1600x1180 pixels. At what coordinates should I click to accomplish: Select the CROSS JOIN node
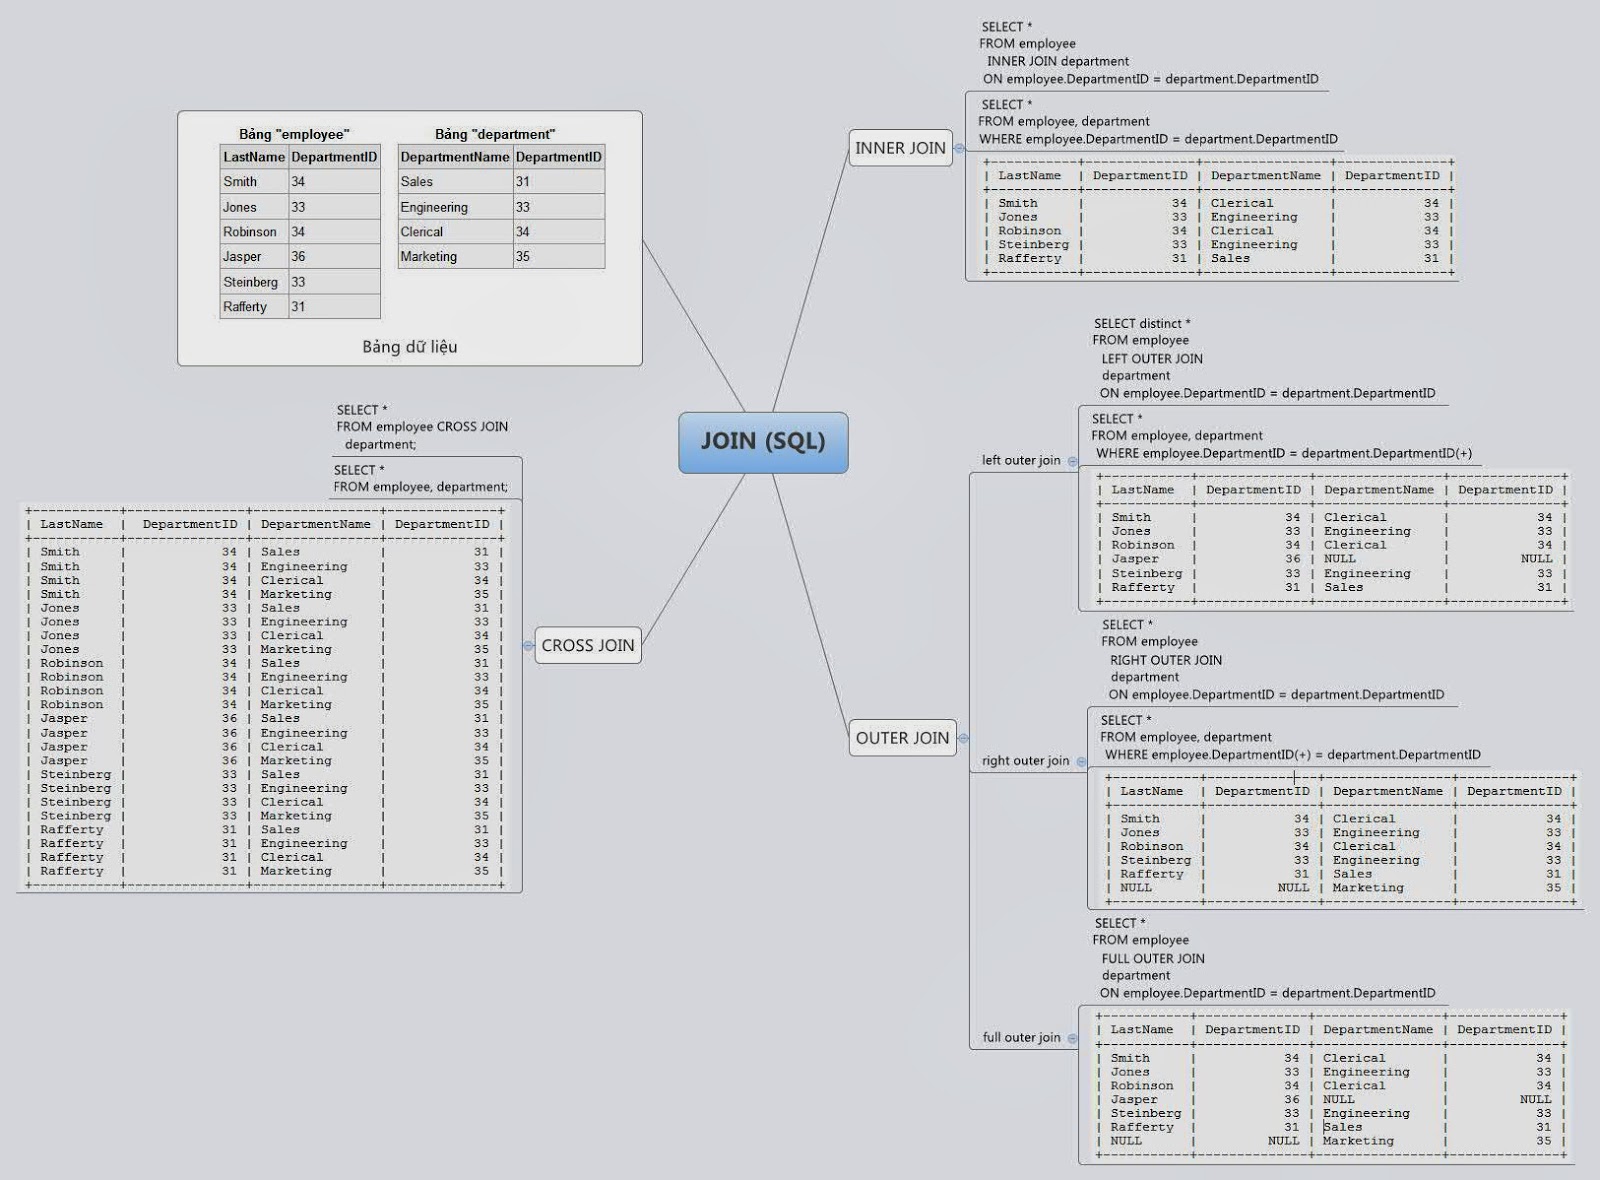(x=588, y=647)
